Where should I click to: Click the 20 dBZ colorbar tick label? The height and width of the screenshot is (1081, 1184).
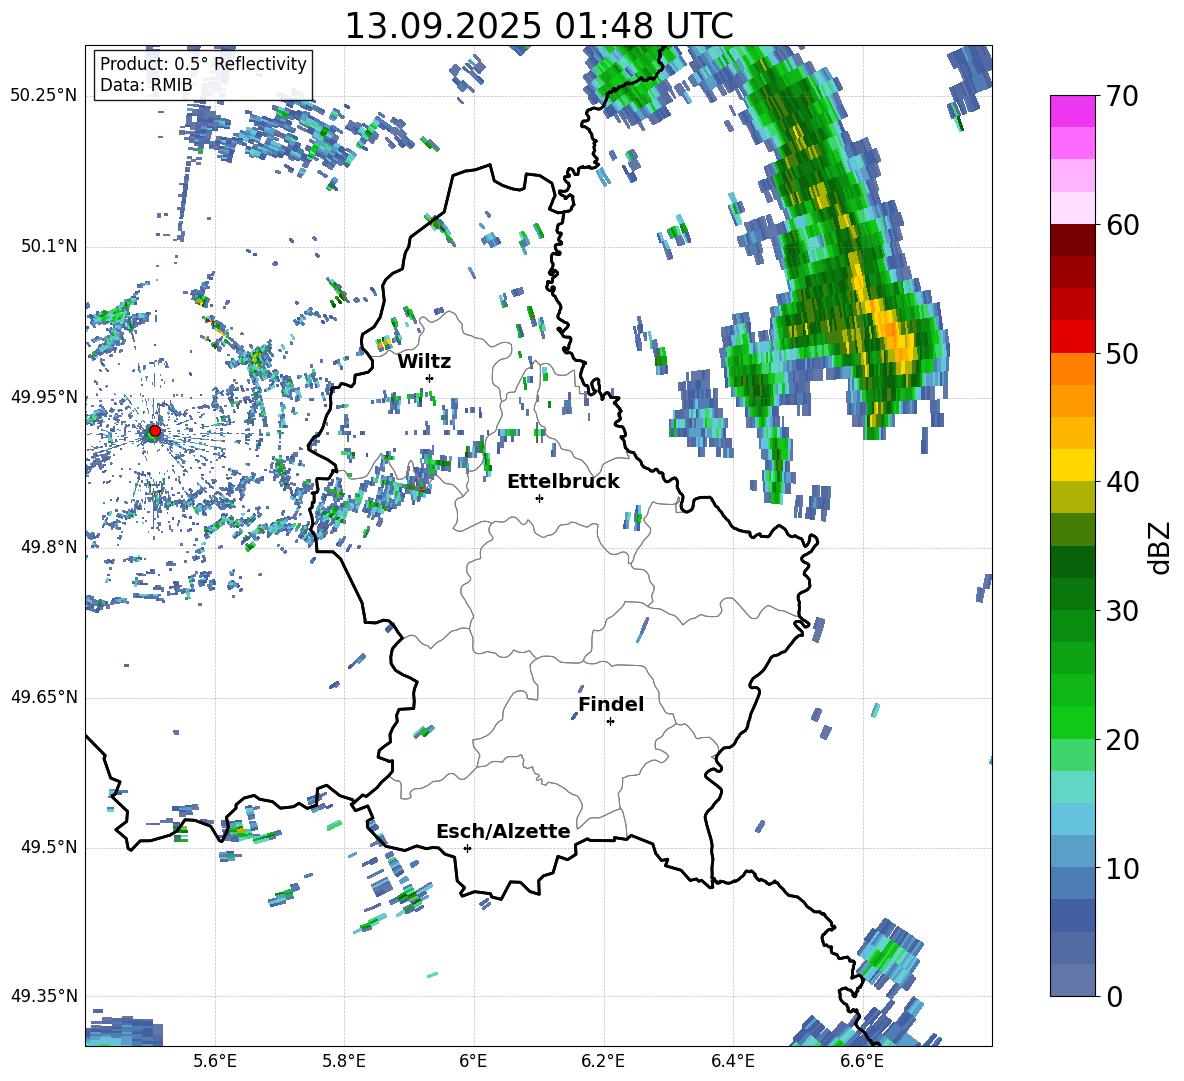[1122, 740]
